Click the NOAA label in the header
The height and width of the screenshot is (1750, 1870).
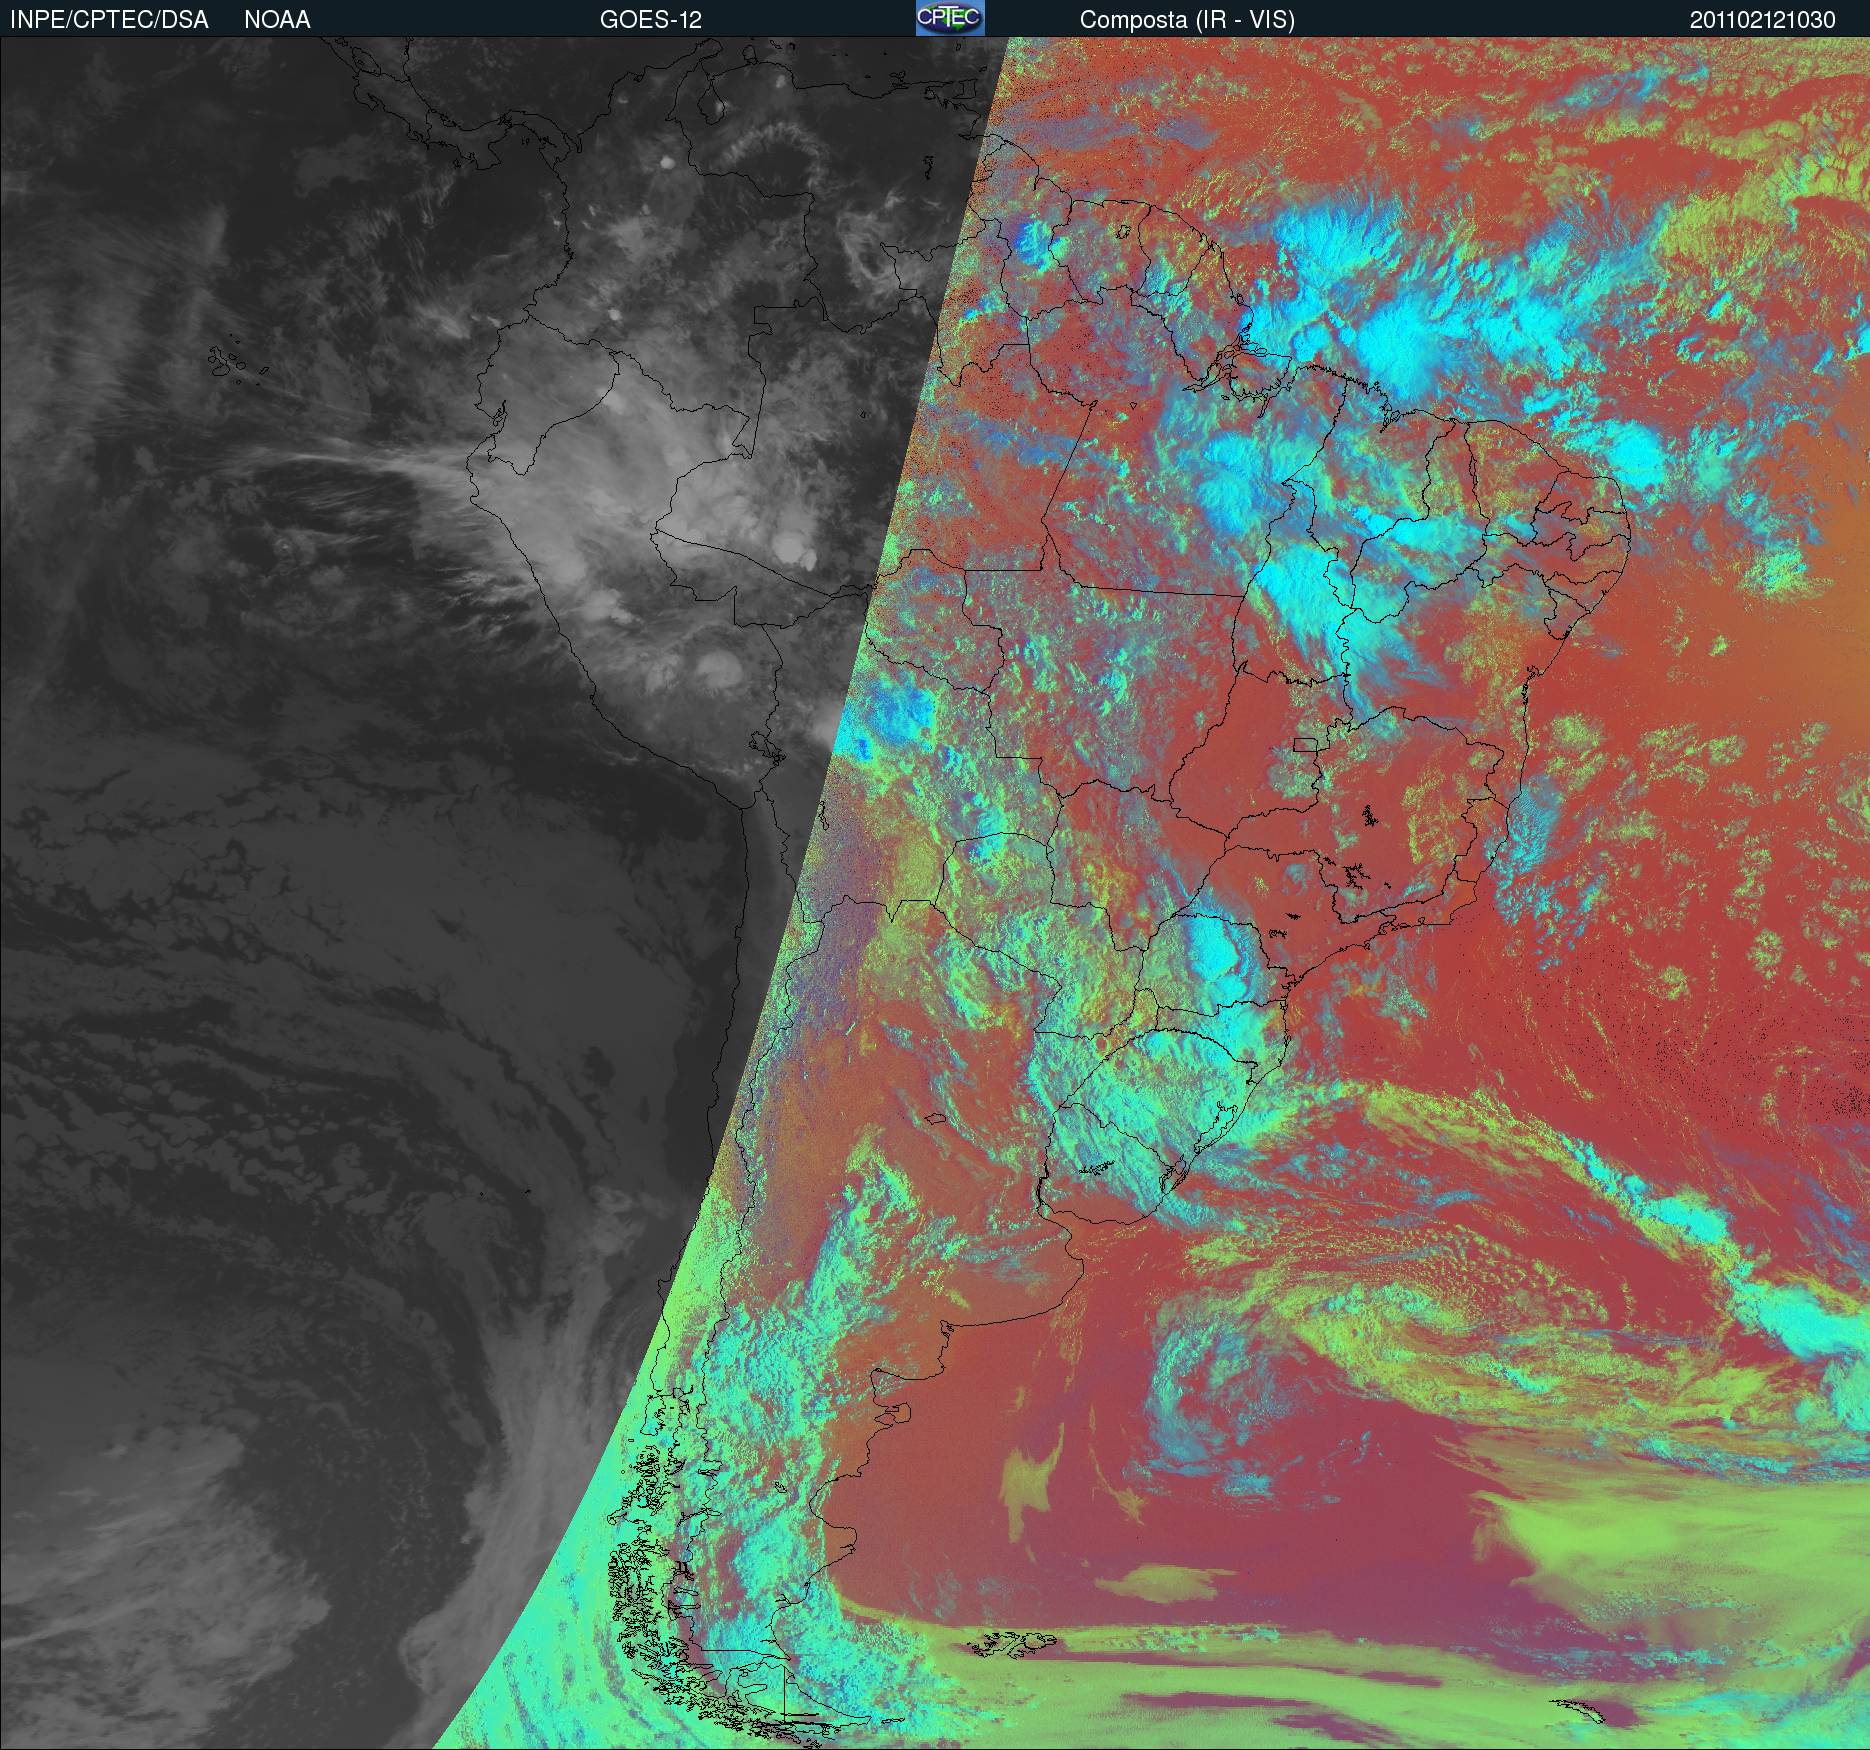(x=277, y=20)
